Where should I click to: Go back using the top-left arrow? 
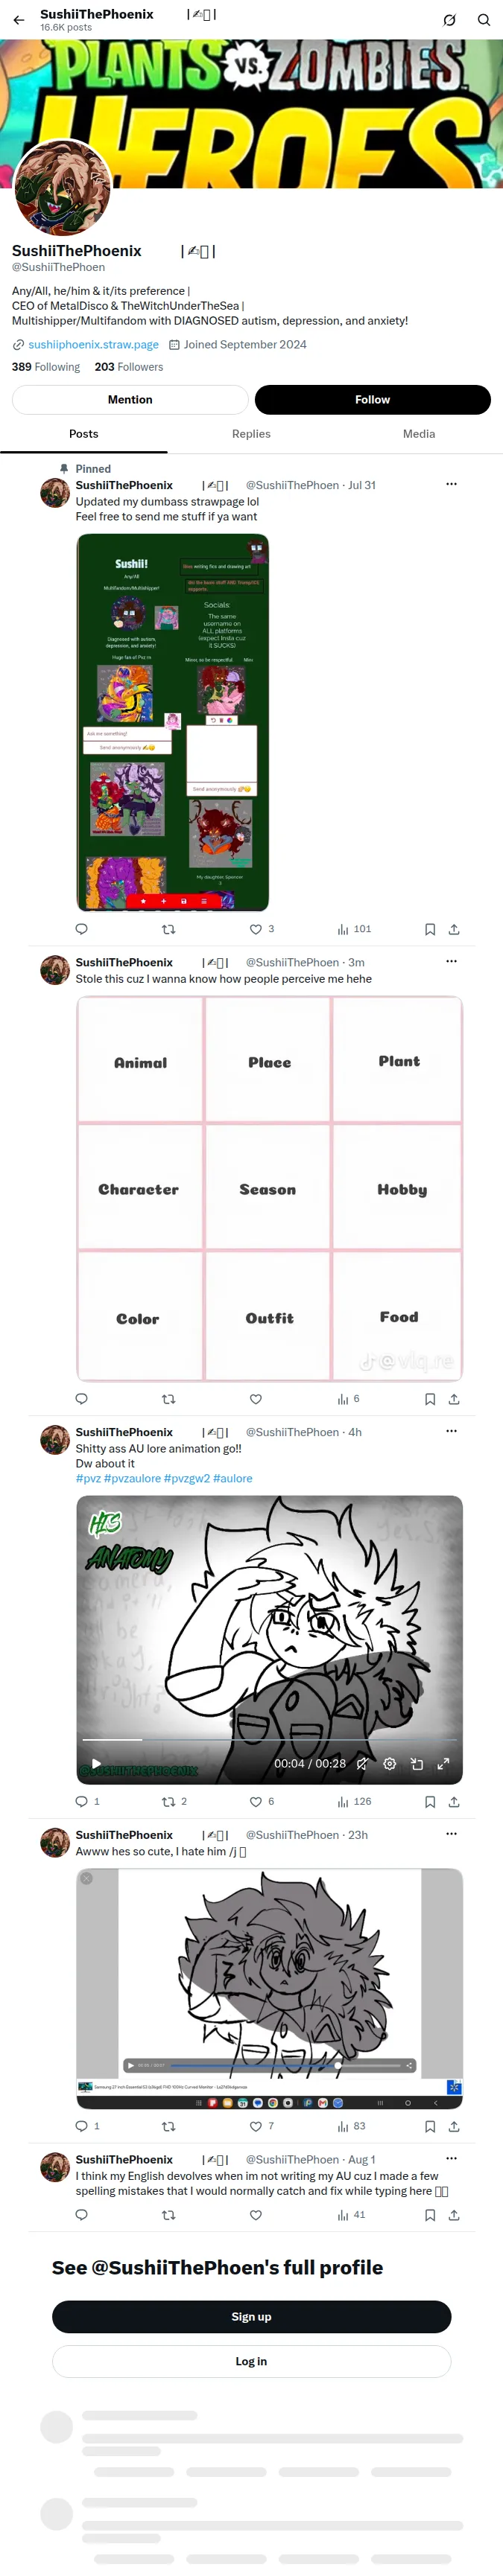19,20
